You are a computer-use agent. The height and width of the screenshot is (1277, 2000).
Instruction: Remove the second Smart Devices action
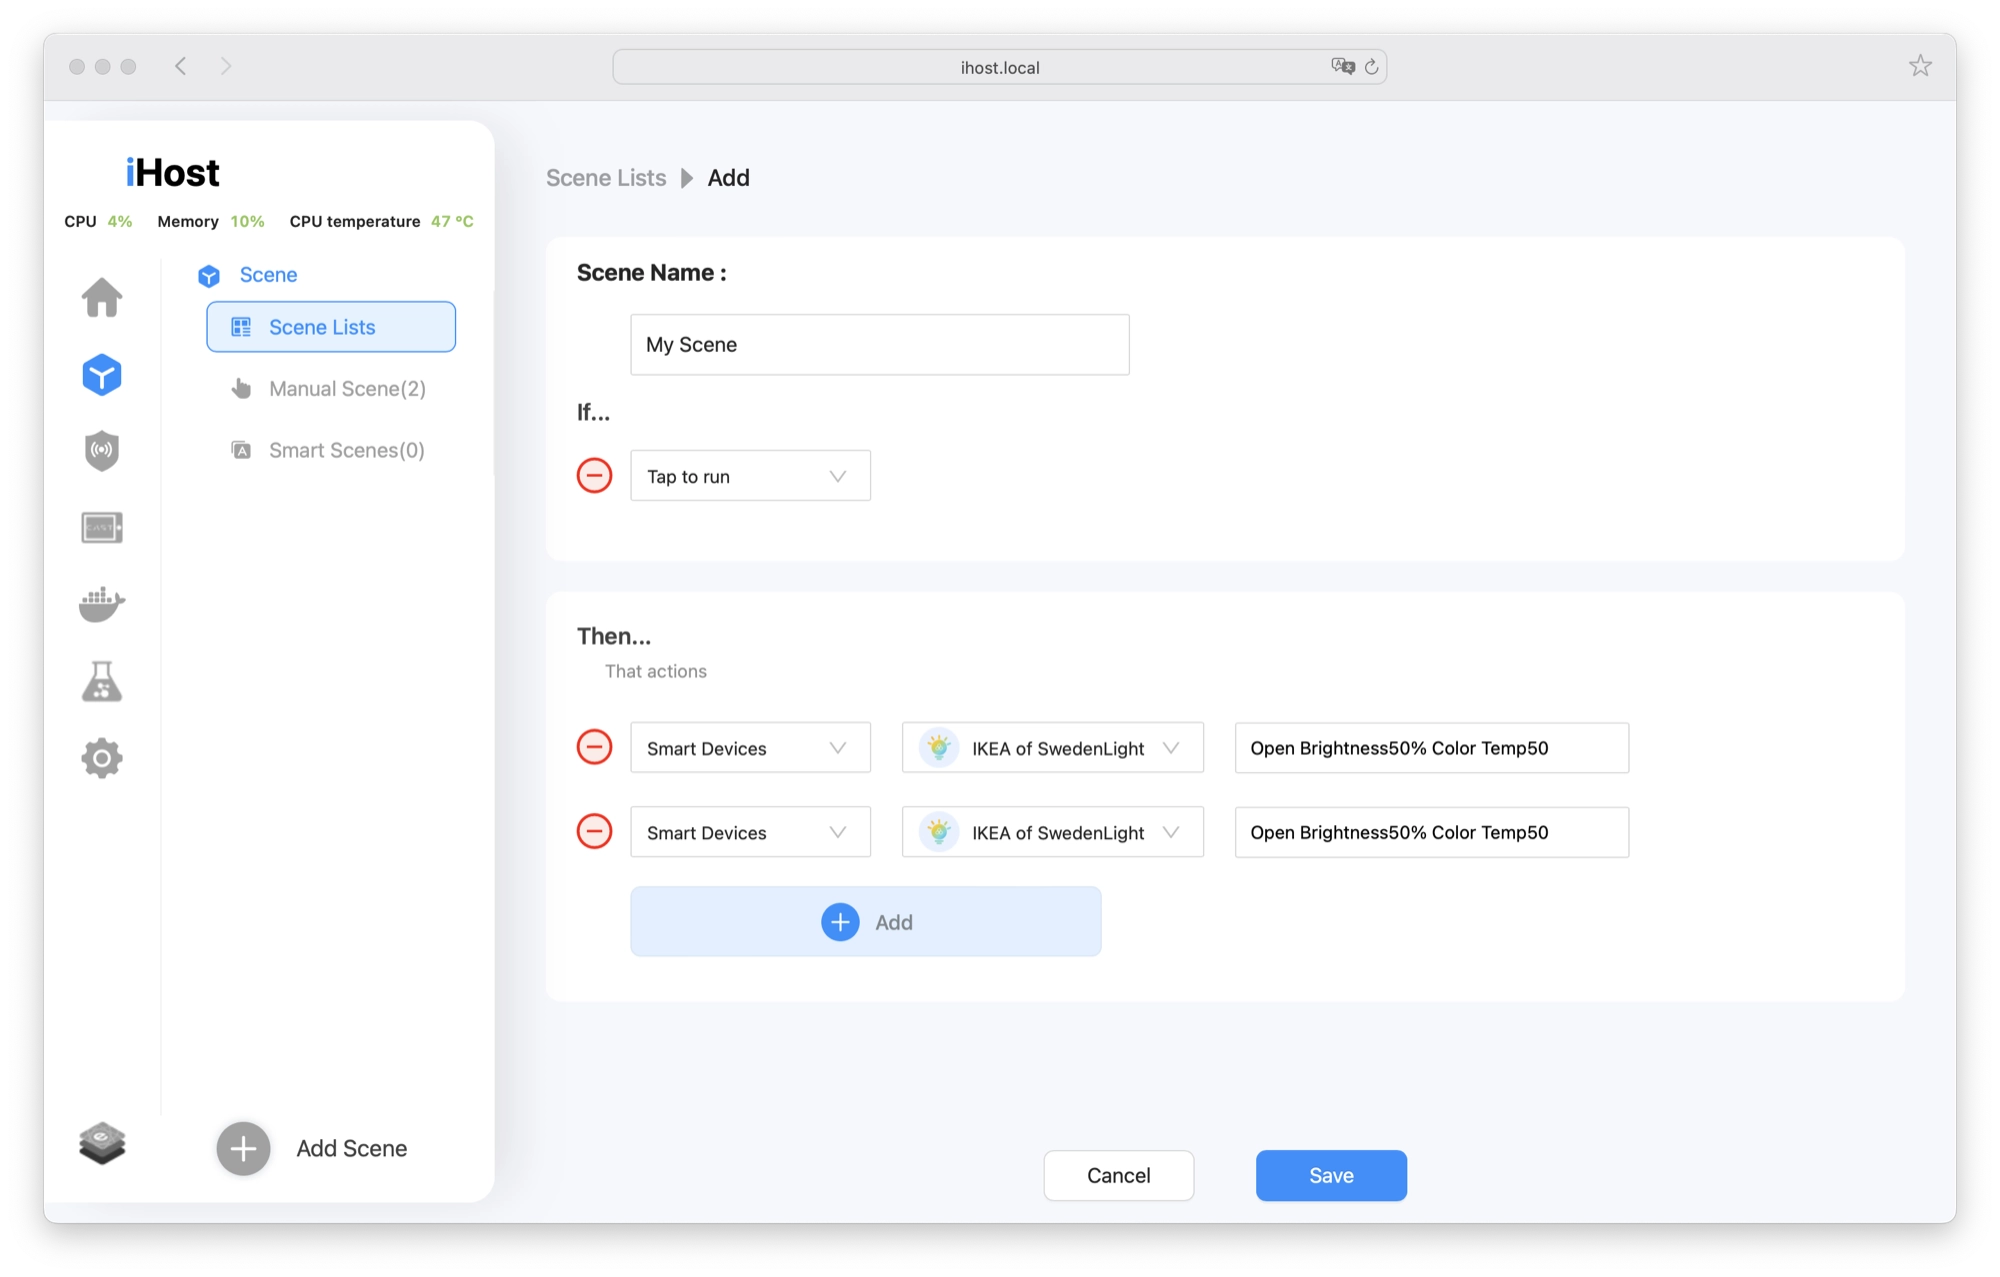click(x=594, y=831)
